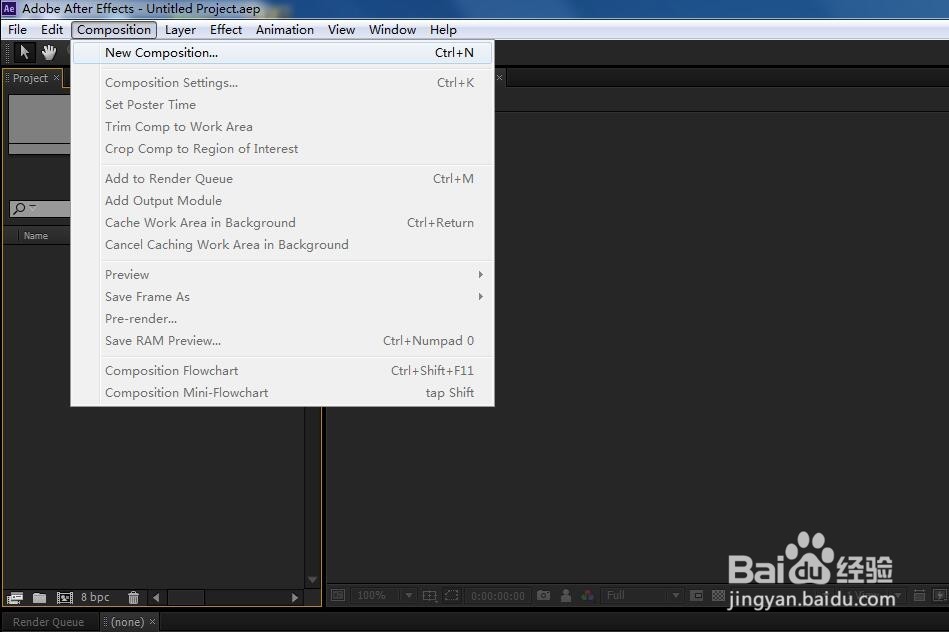
Task: Select Trim Comp to Work Area
Action: pyautogui.click(x=283, y=127)
